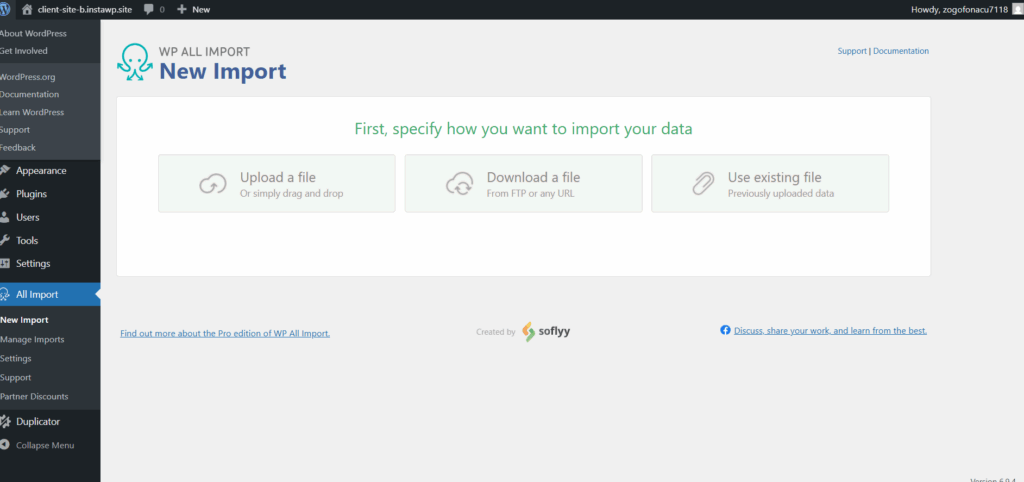The width and height of the screenshot is (1024, 482).
Task: Open Get Involved menu entry
Action: (24, 51)
